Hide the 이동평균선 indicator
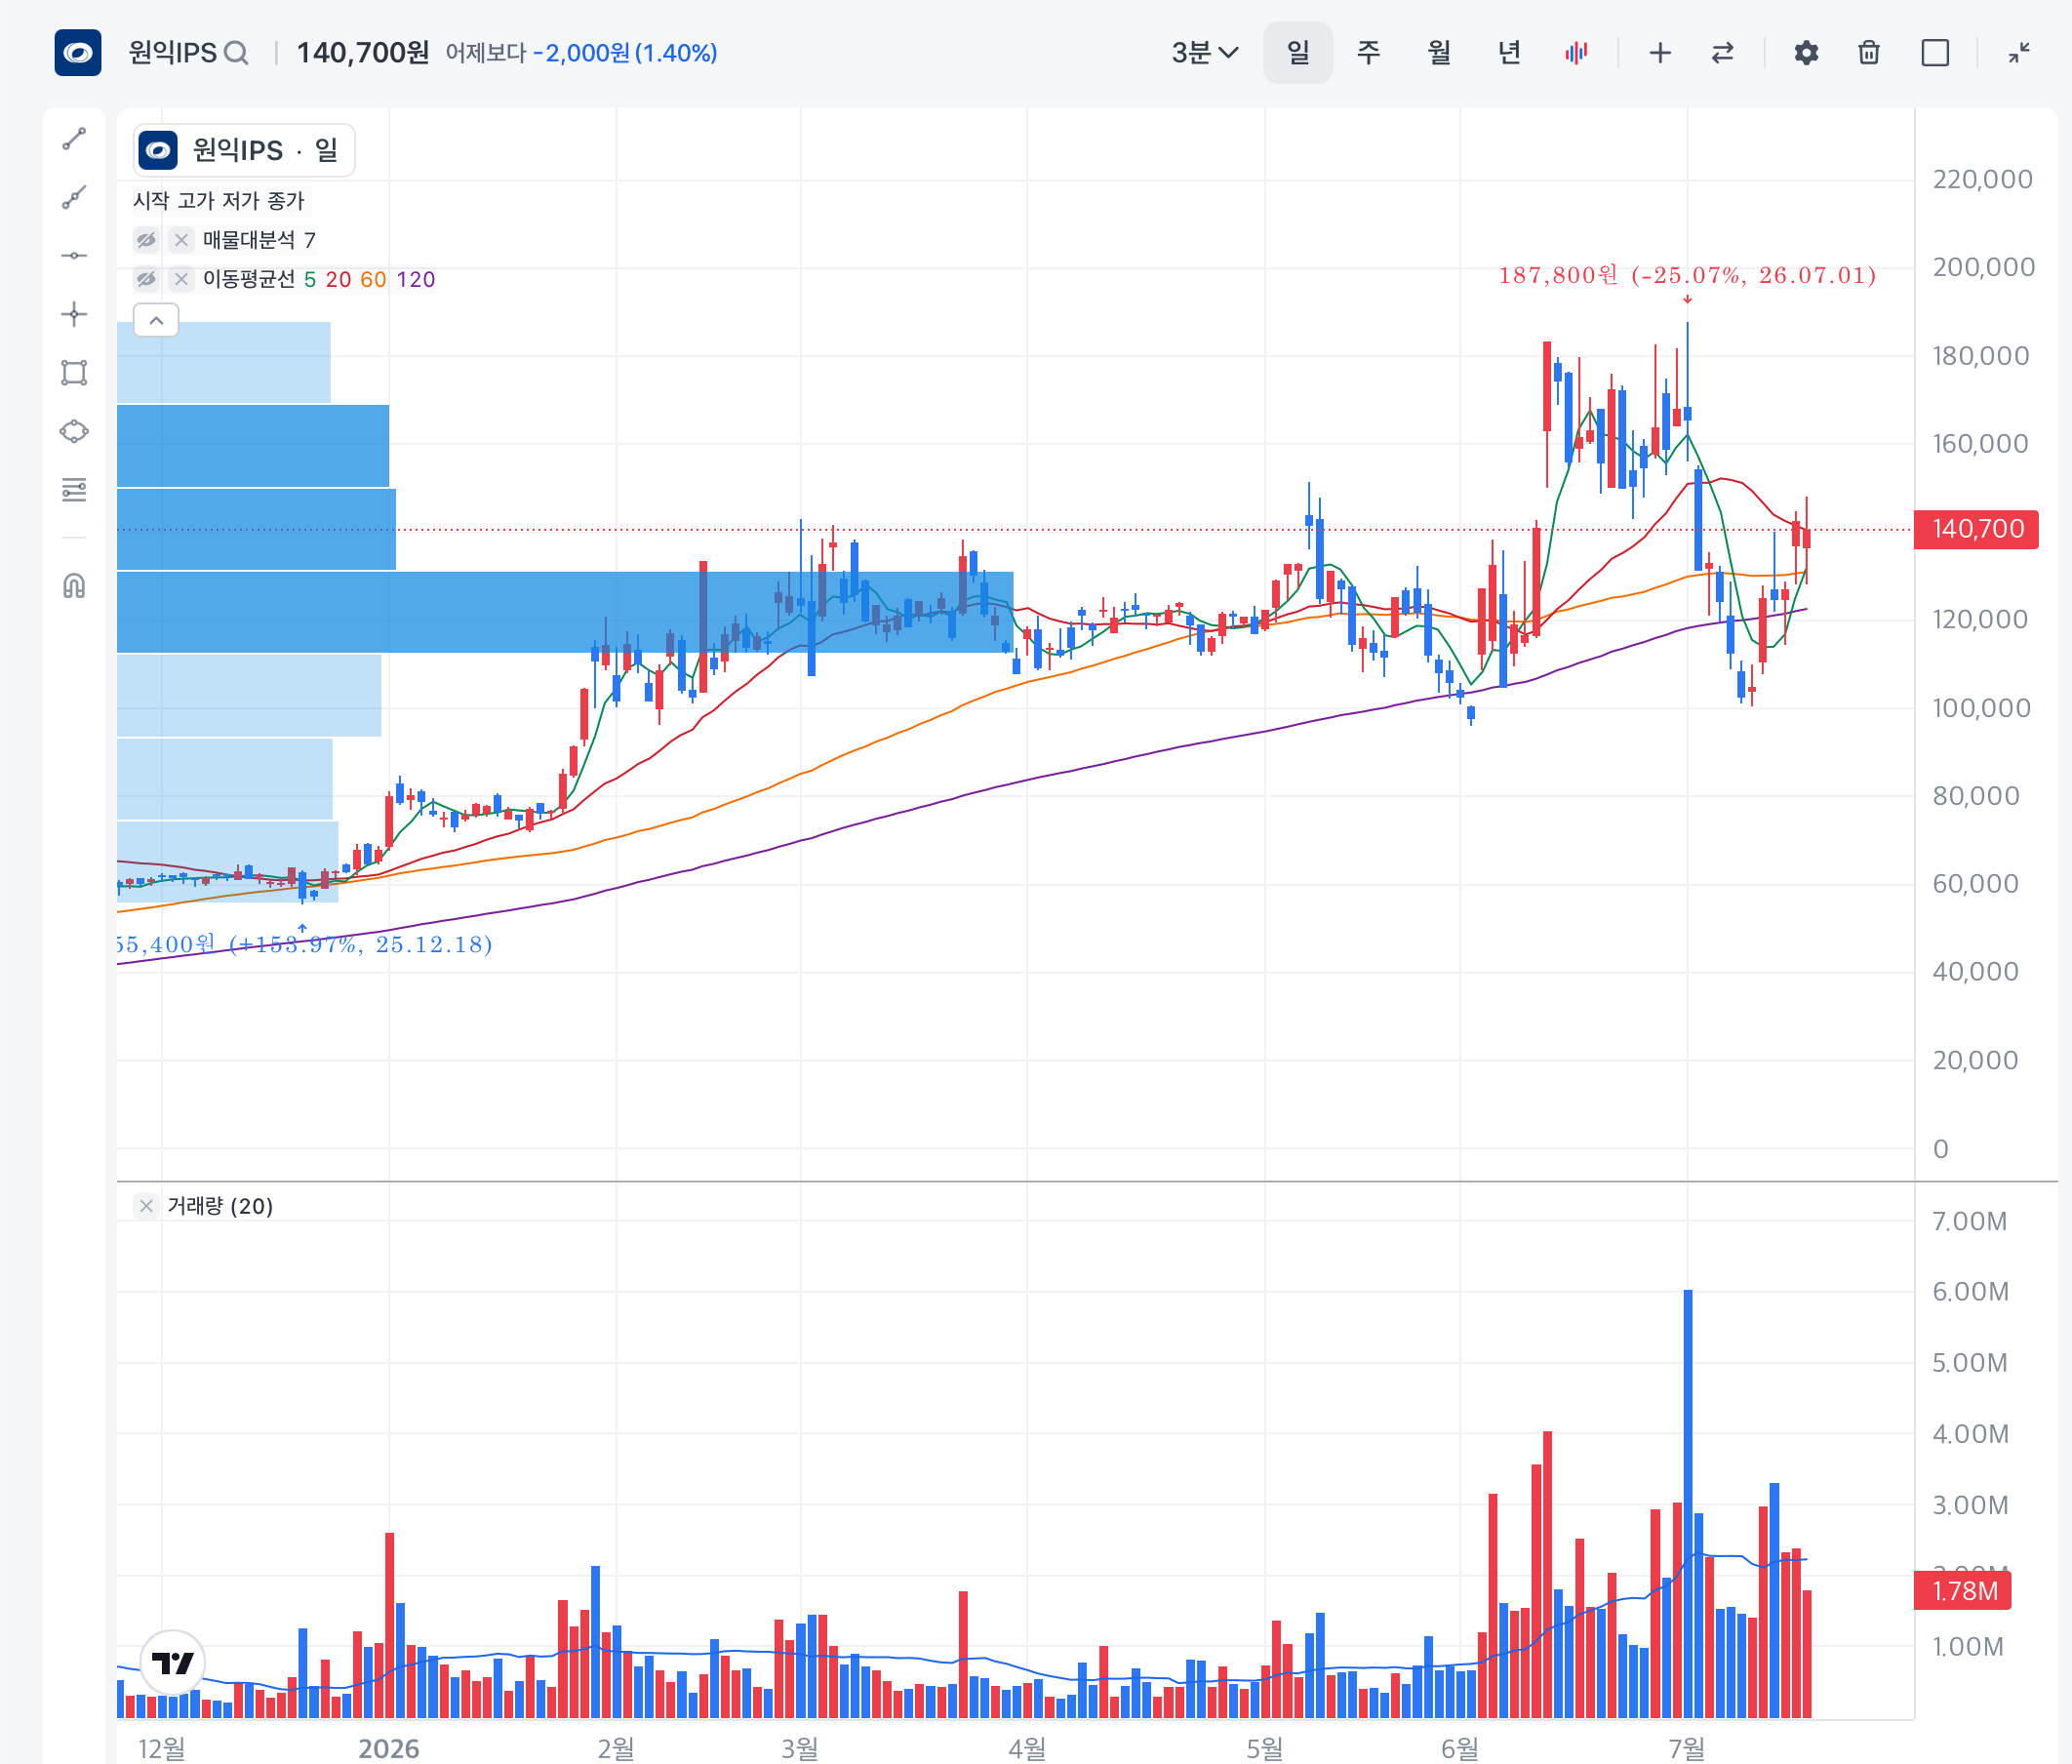The width and height of the screenshot is (2072, 1764). pos(146,279)
